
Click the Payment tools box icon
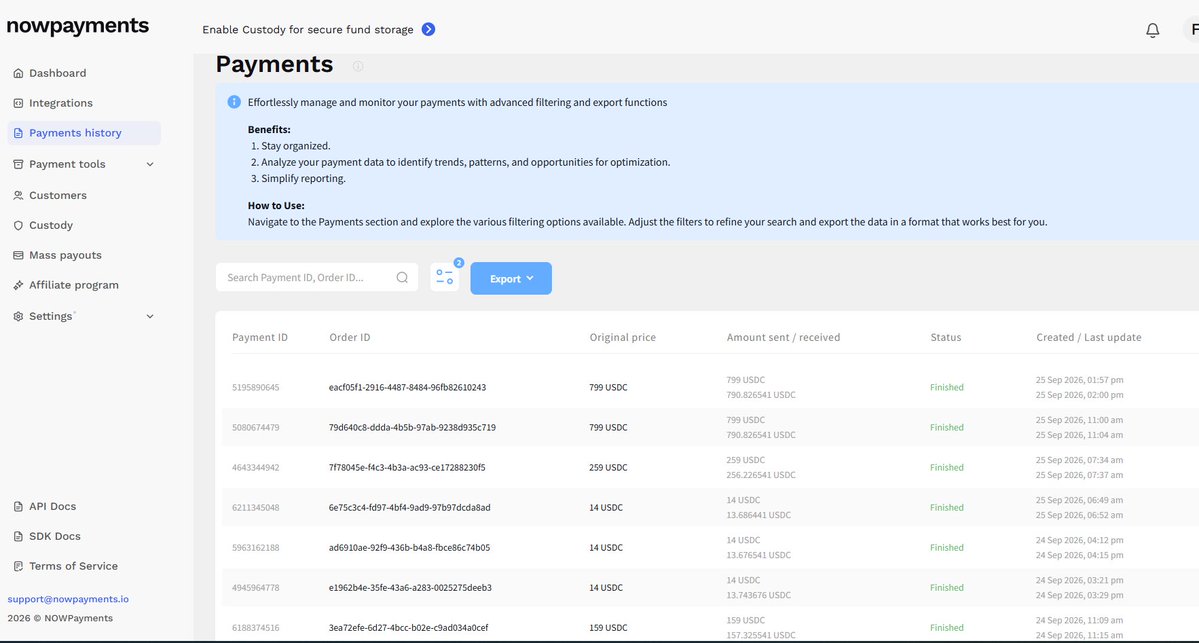tap(18, 164)
